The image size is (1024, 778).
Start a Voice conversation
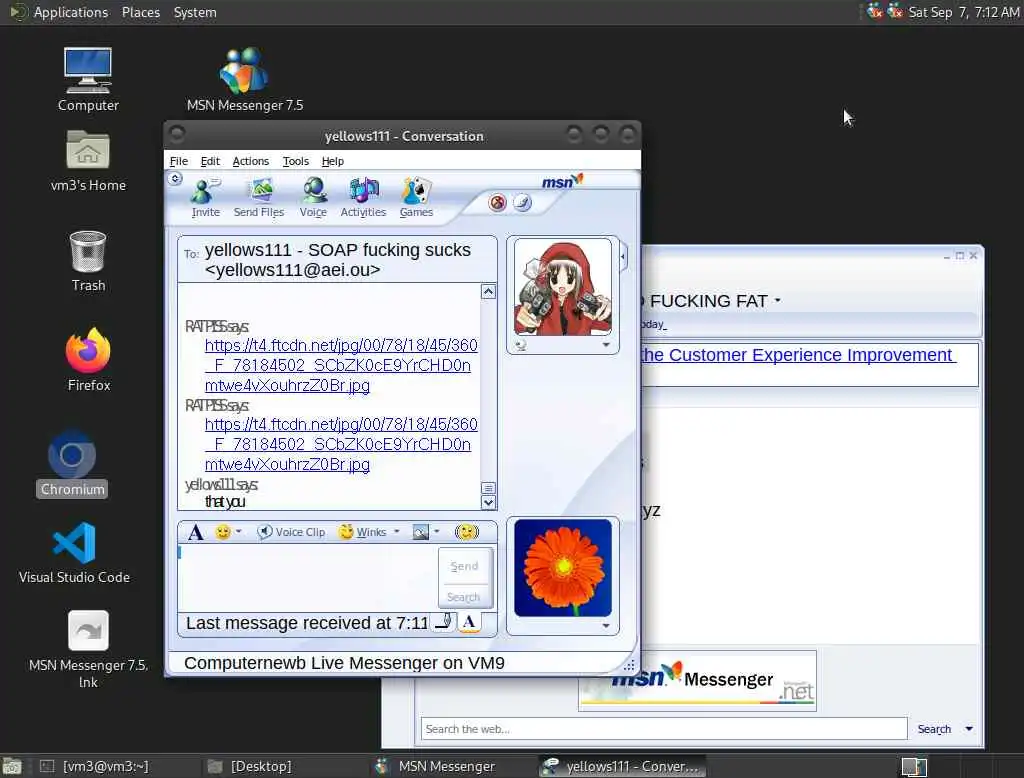pos(313,197)
